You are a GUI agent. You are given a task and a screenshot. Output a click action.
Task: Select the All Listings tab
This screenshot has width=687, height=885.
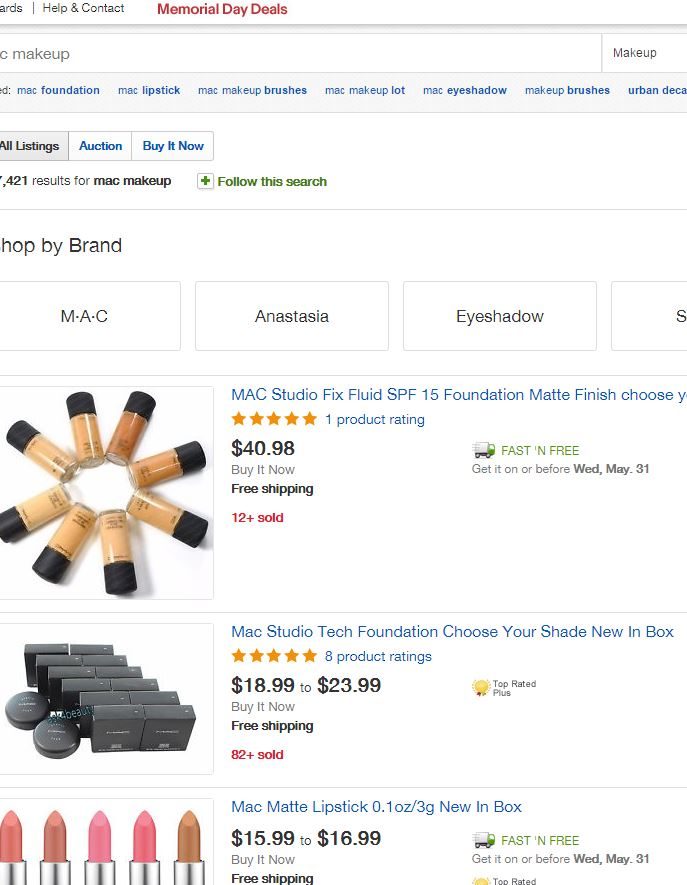(31, 146)
